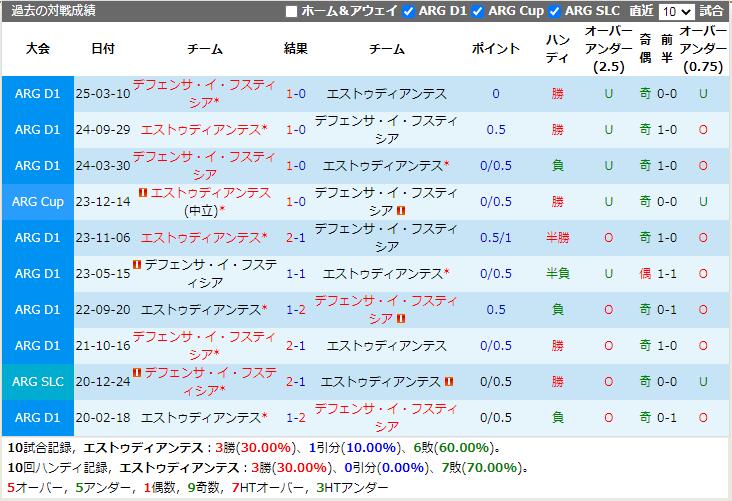Click red card icon after away team in 22-09-20 row

coord(401,318)
